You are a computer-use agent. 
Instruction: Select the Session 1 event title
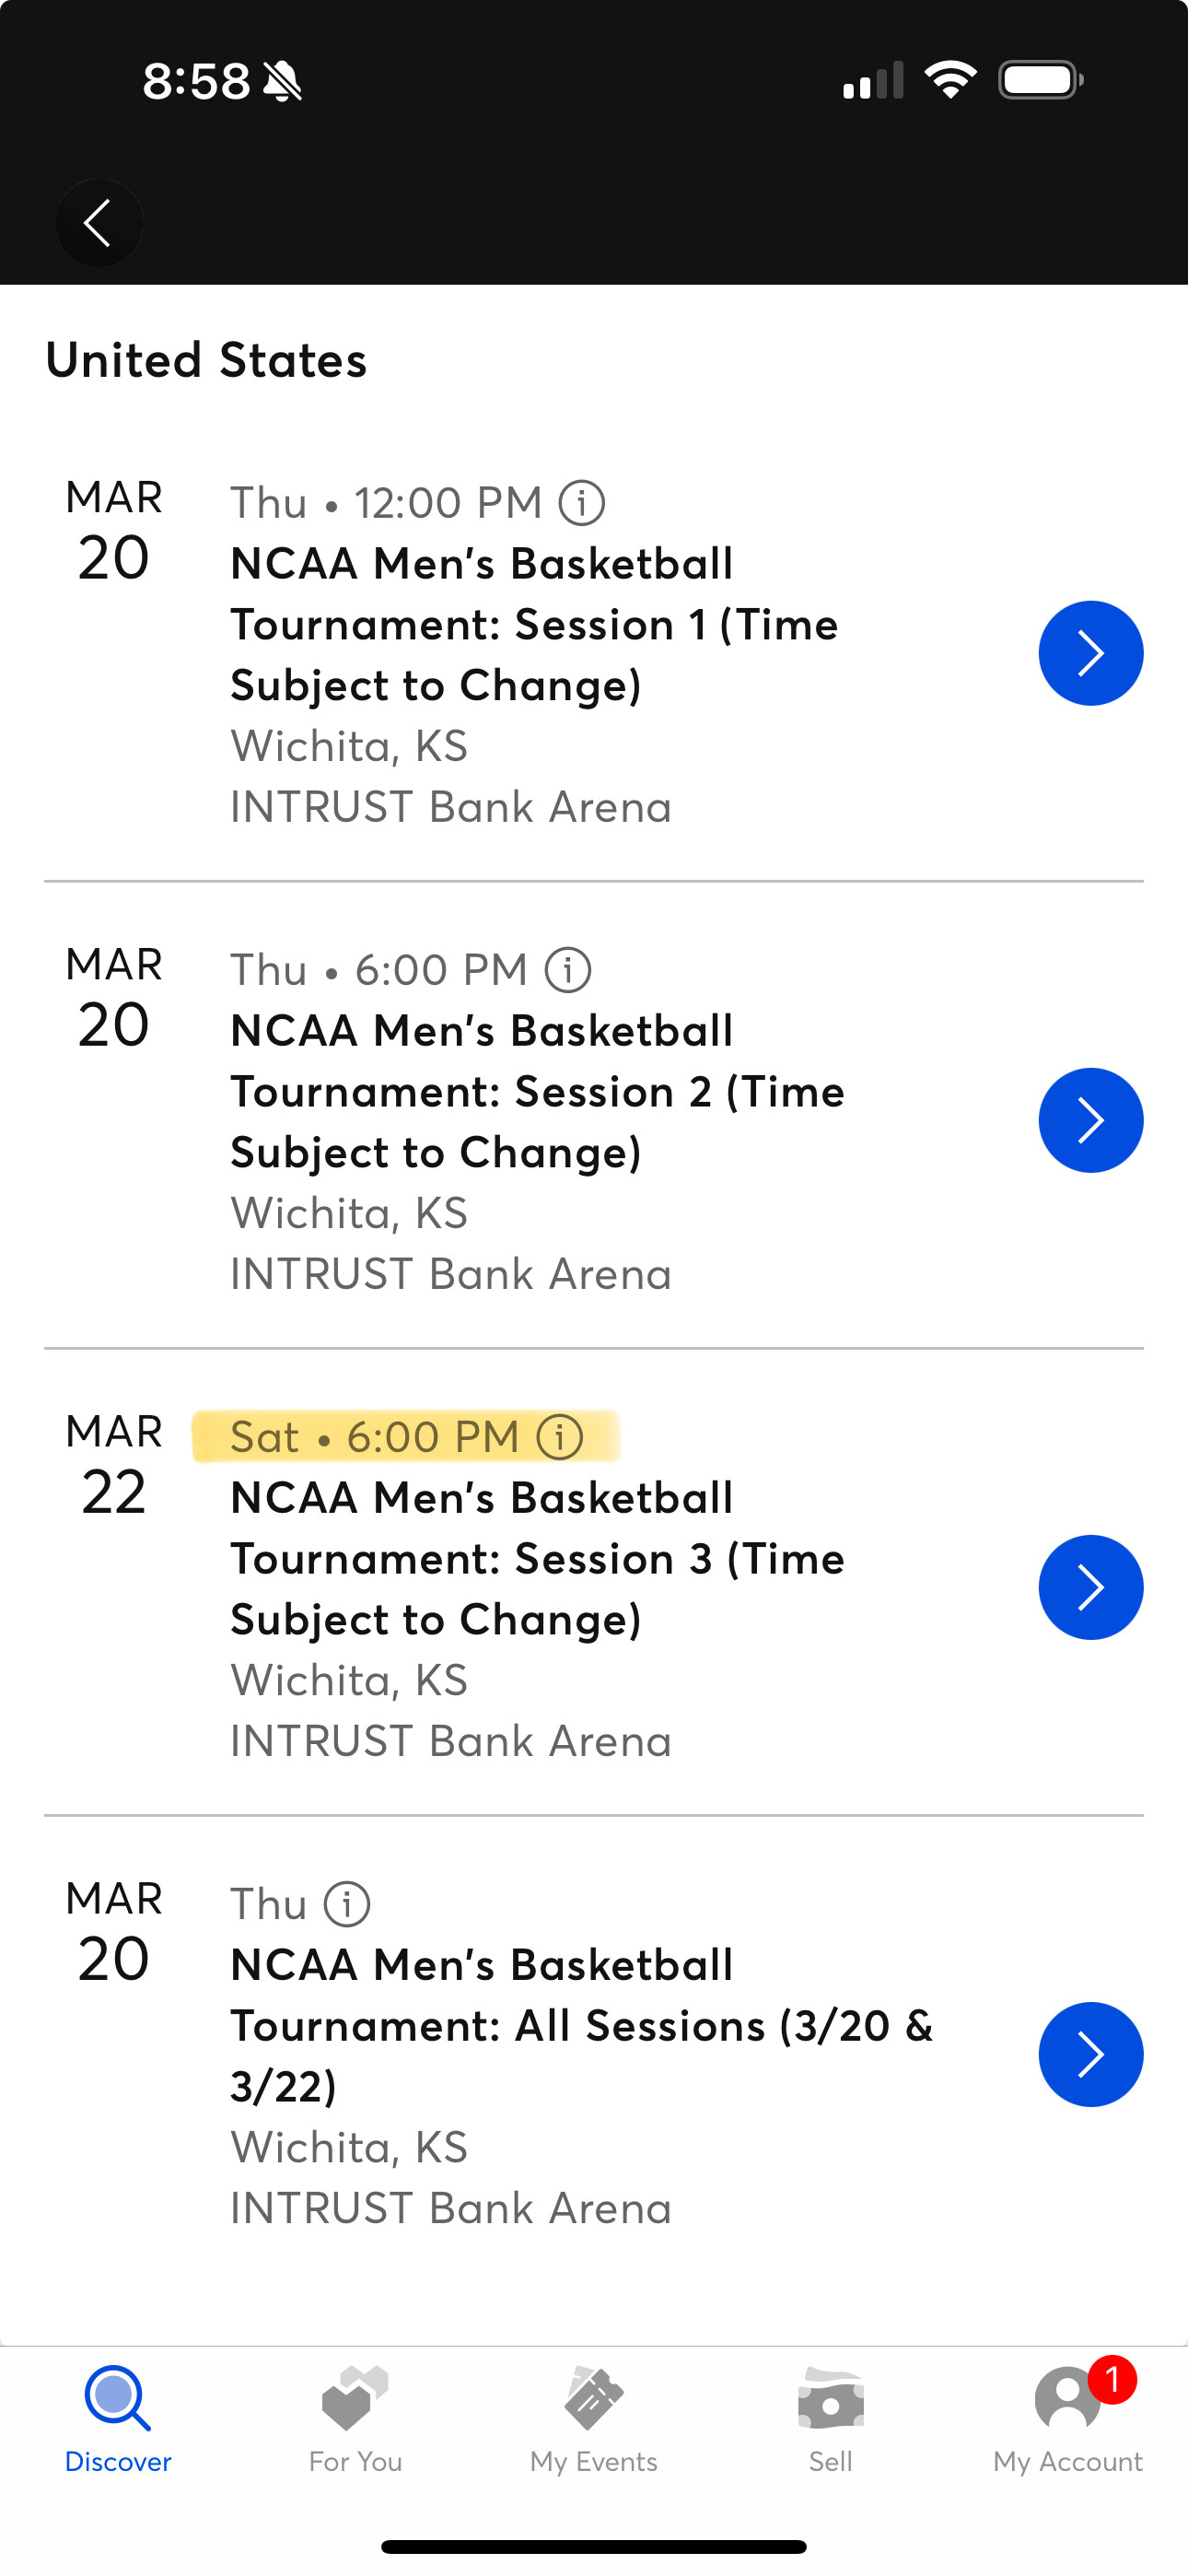pyautogui.click(x=534, y=624)
